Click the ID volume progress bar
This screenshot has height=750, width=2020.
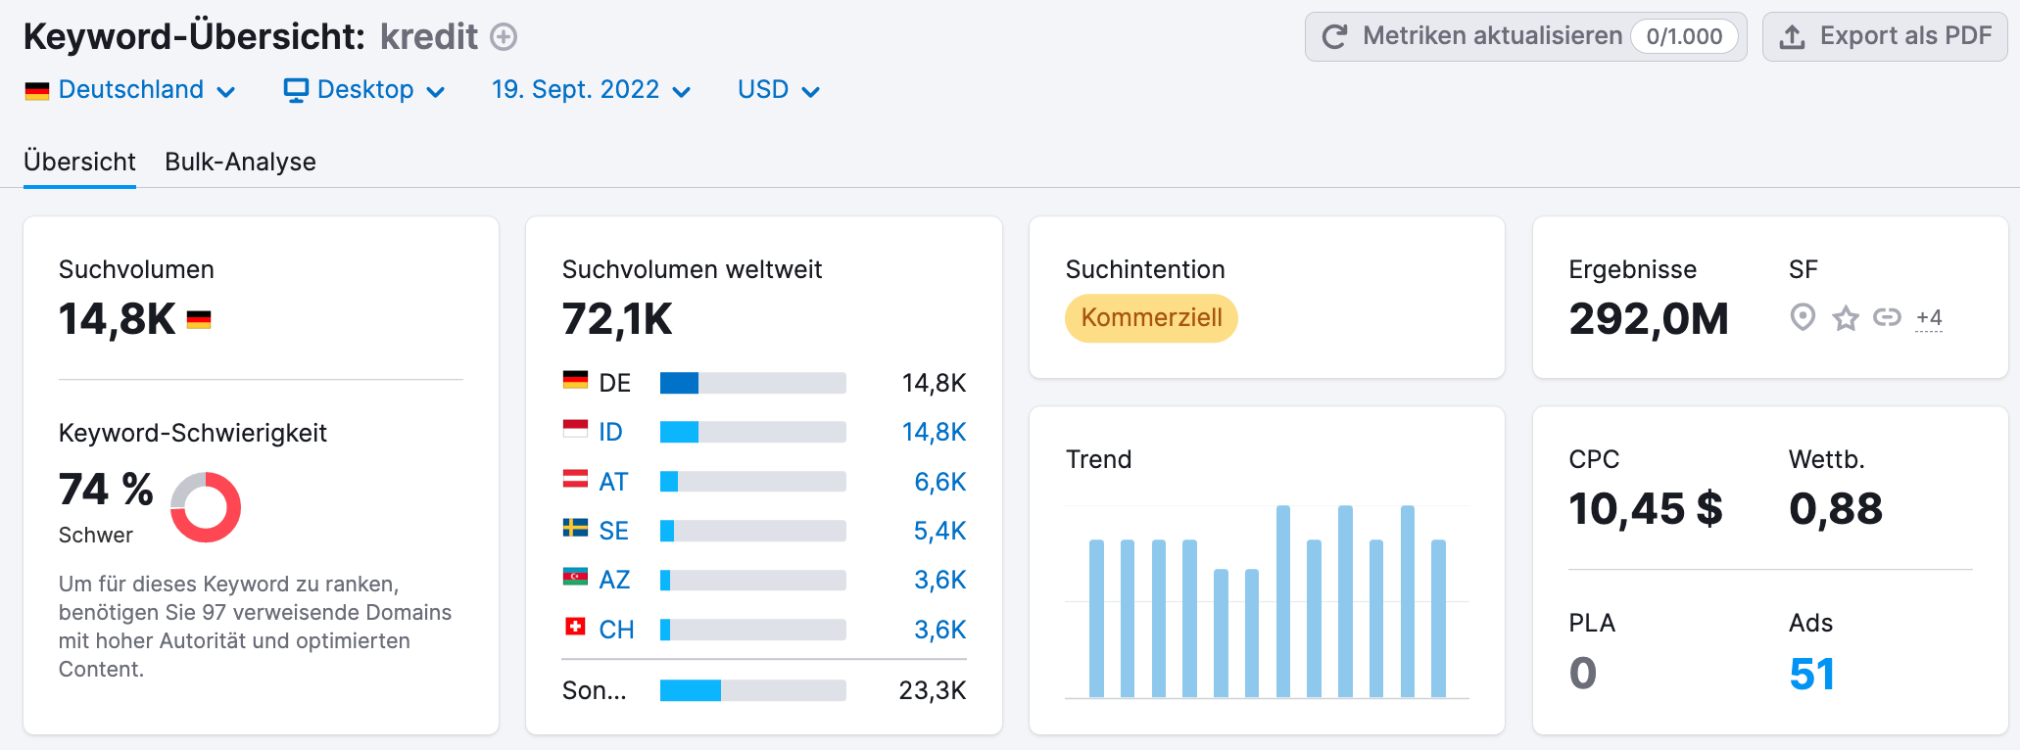753,432
